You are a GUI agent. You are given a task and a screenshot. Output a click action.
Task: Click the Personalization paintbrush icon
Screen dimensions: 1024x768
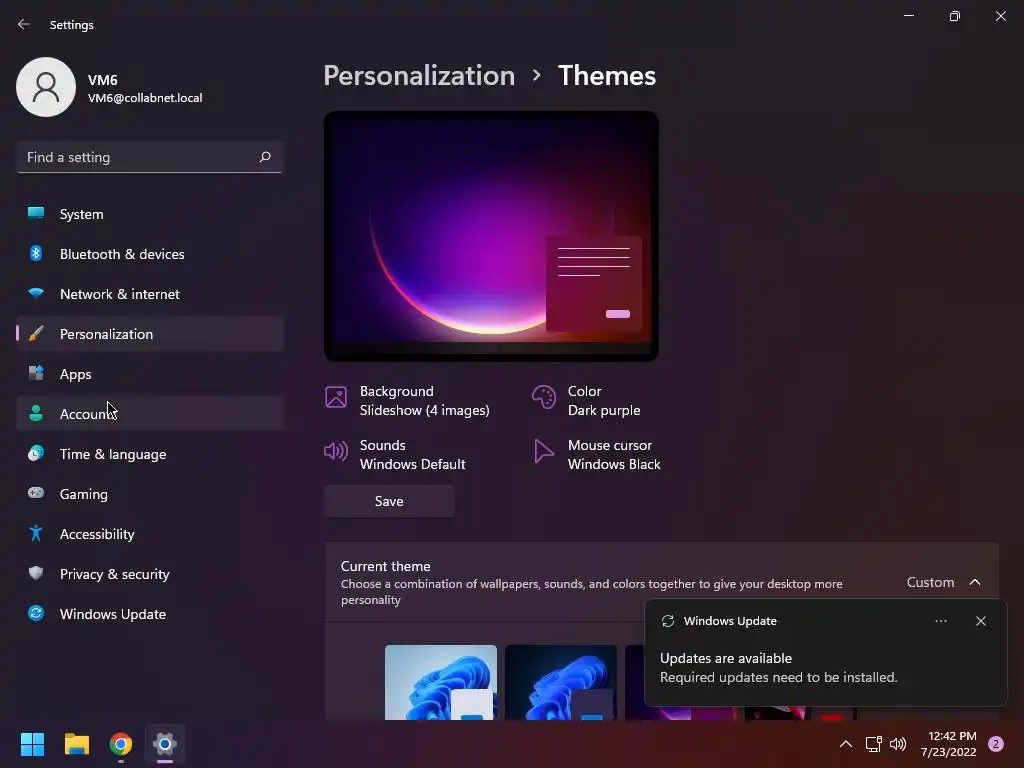[x=36, y=333]
